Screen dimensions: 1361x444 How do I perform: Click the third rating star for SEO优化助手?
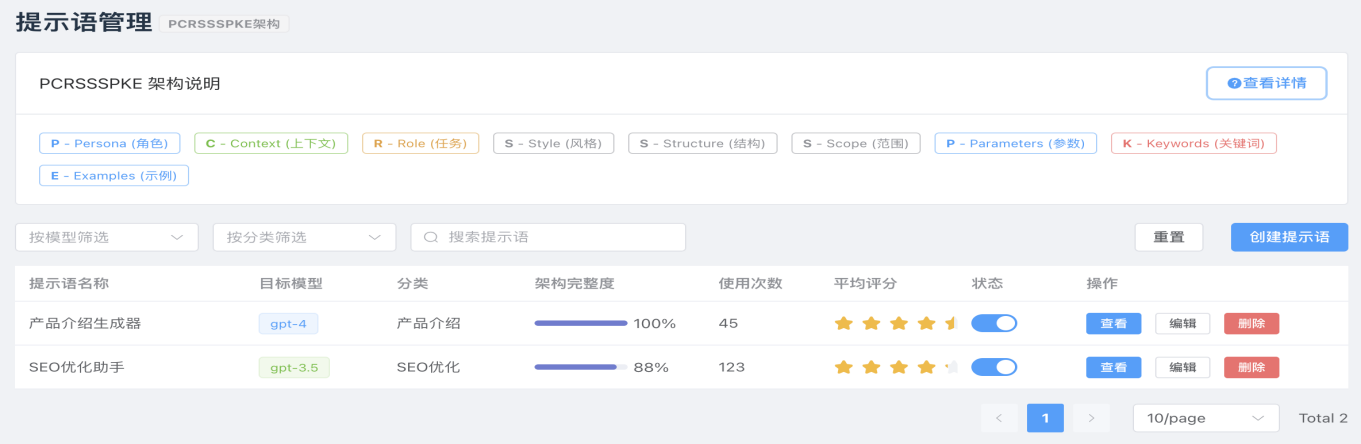click(x=898, y=368)
